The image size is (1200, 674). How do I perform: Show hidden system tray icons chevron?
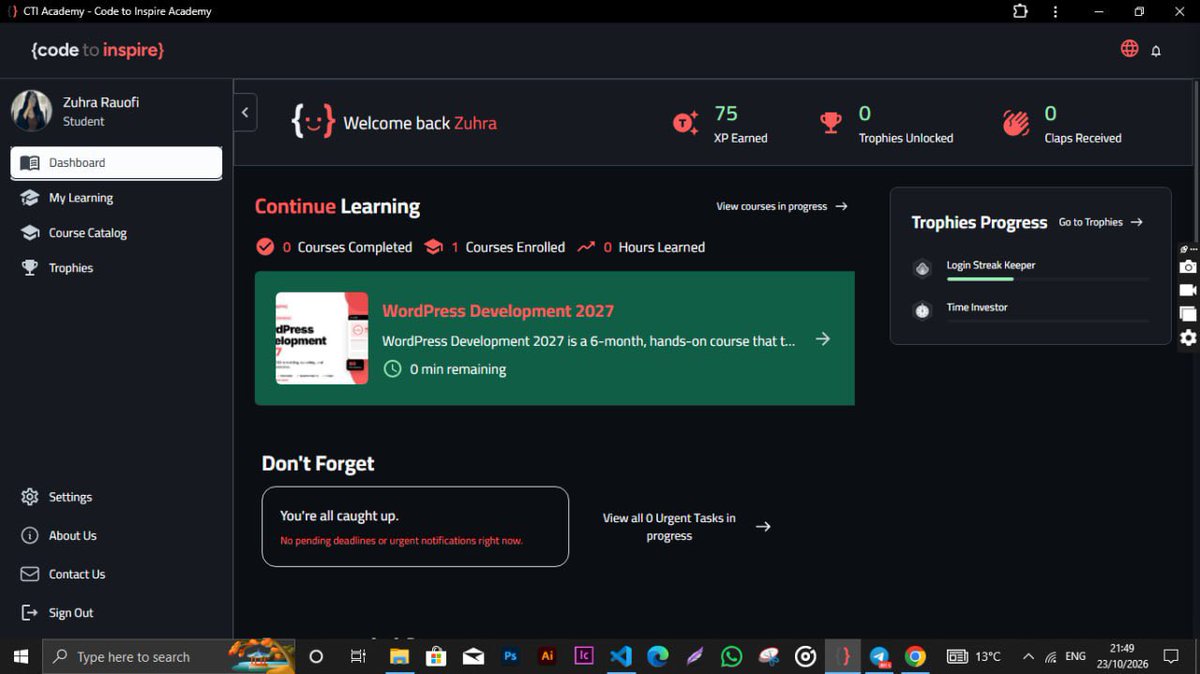[x=1028, y=657]
